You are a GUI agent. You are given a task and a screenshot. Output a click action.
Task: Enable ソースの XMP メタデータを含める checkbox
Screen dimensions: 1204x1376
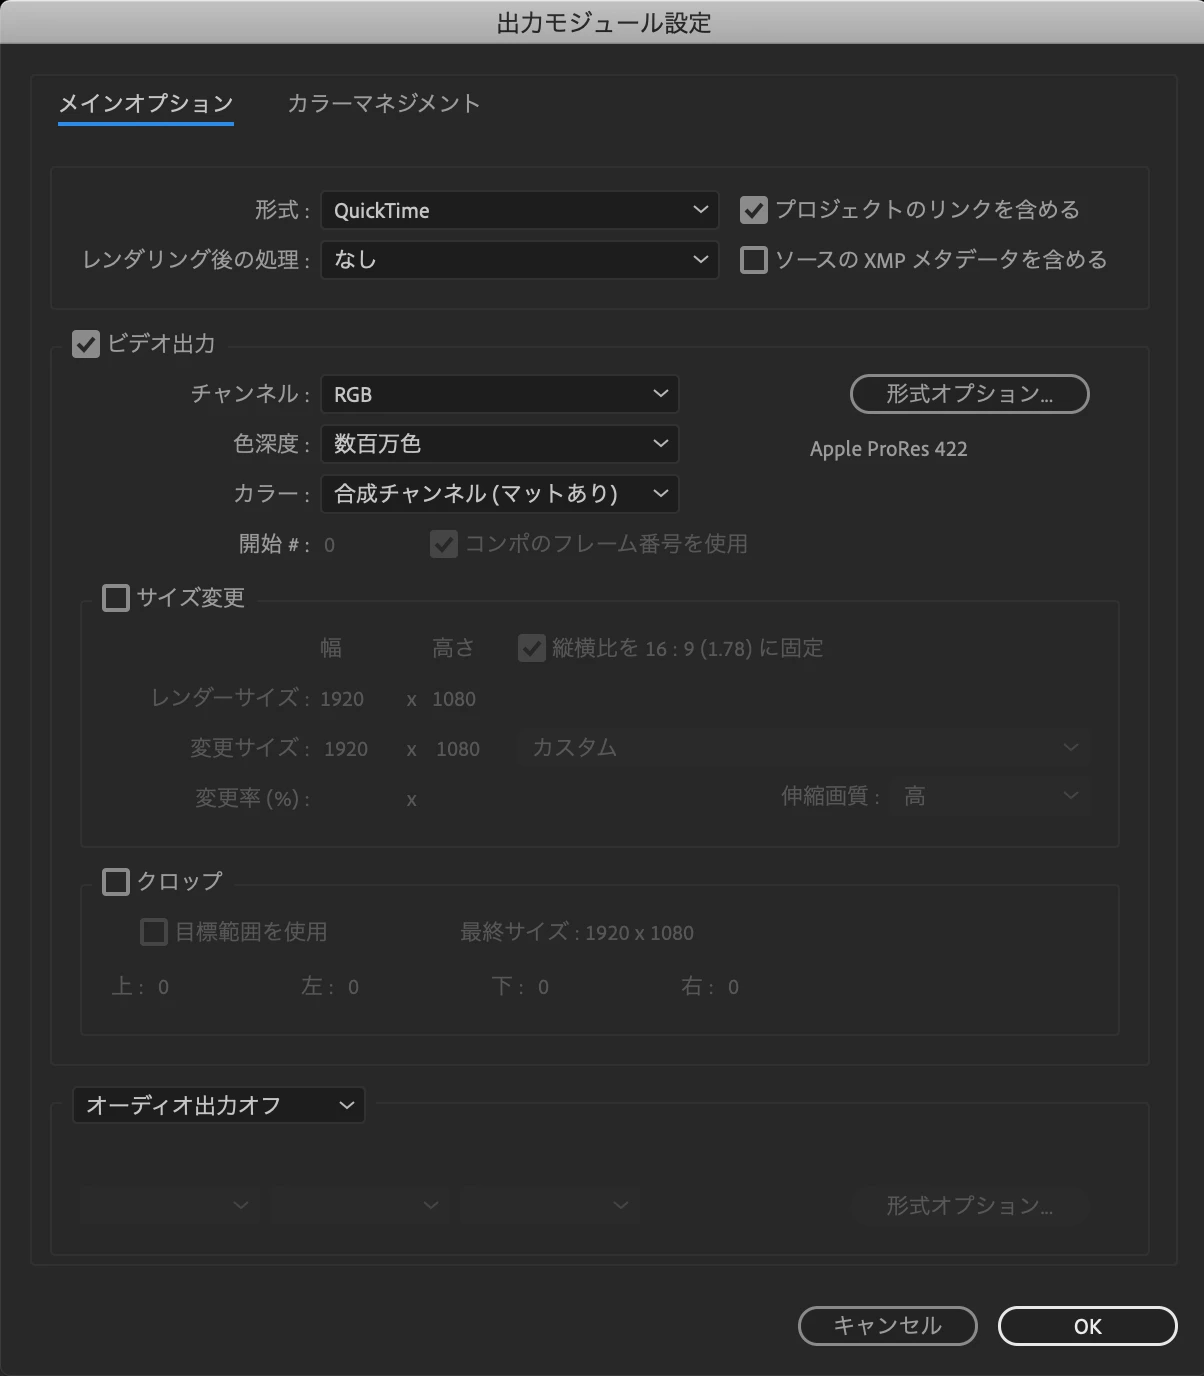[753, 260]
